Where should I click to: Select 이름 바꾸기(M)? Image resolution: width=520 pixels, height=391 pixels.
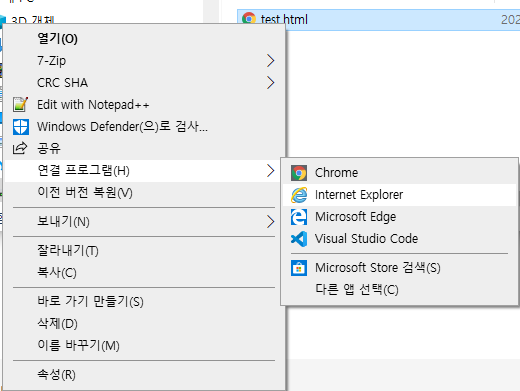(144, 346)
